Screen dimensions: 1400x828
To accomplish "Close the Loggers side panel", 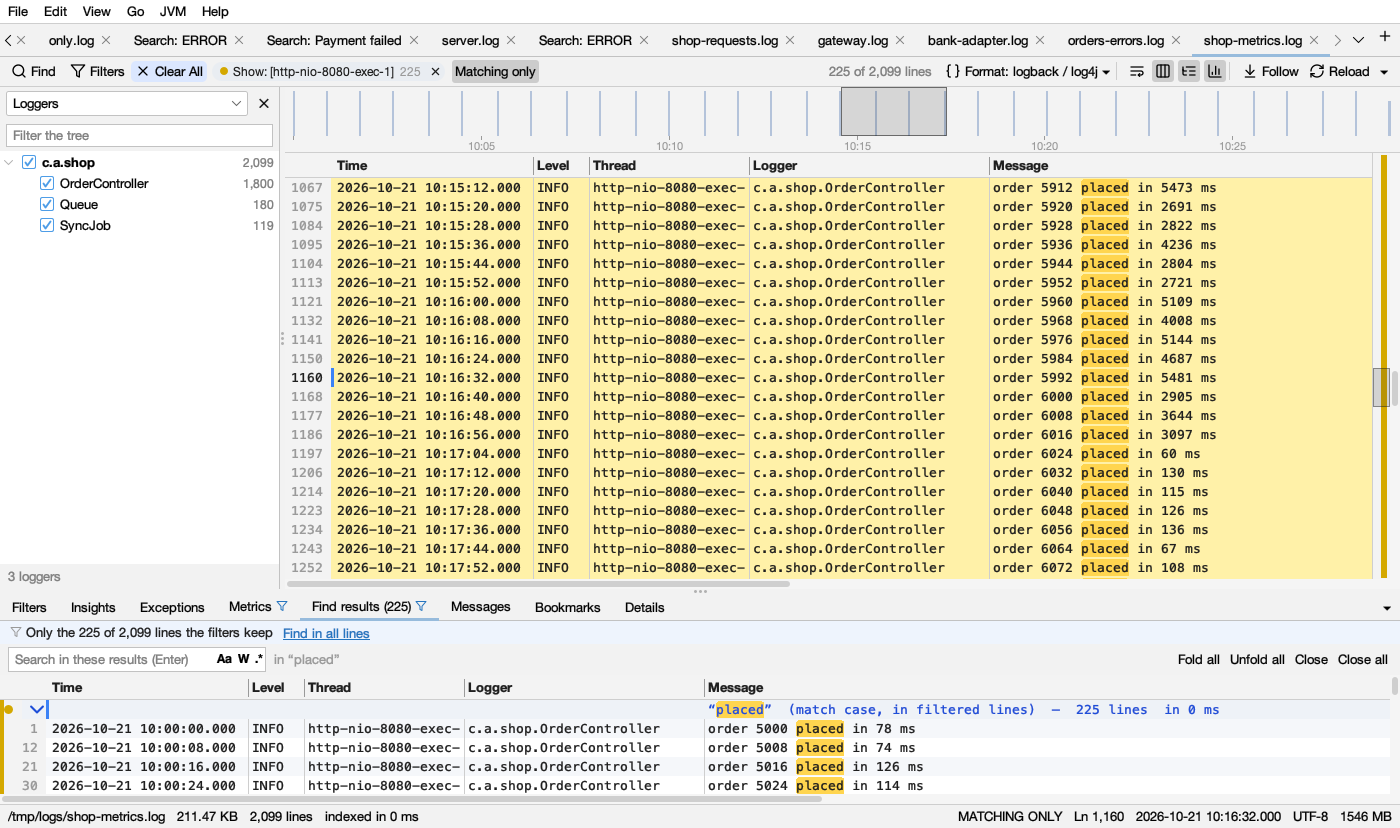I will click(x=264, y=103).
